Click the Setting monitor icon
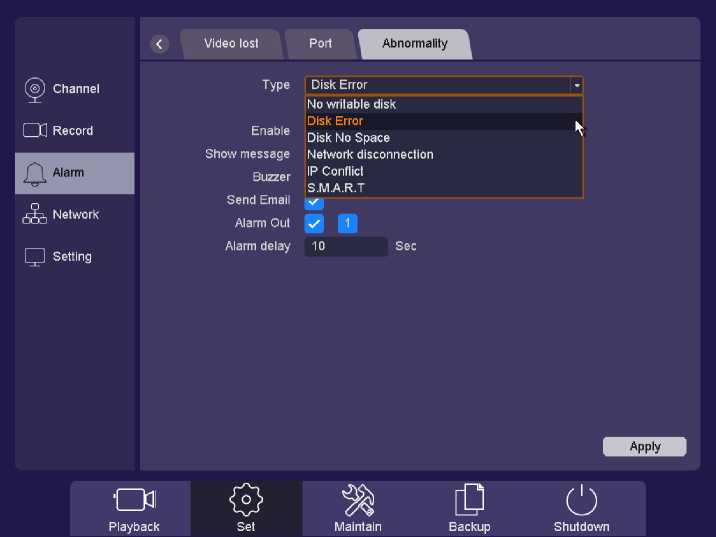 (35, 257)
